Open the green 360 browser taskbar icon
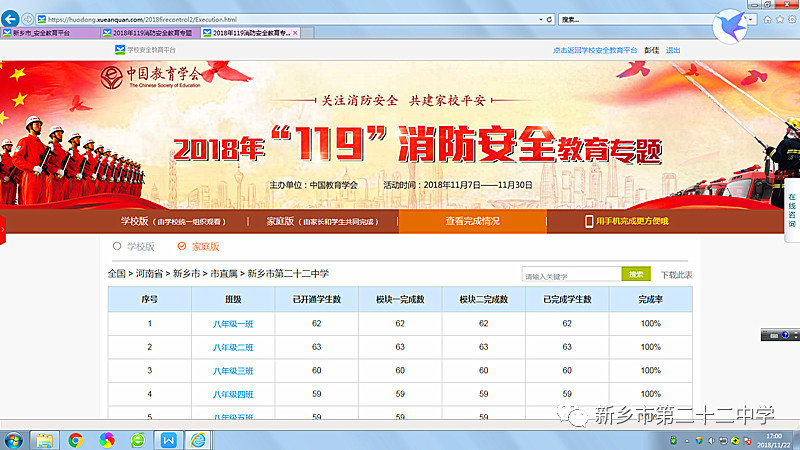800x450 pixels. (138, 440)
